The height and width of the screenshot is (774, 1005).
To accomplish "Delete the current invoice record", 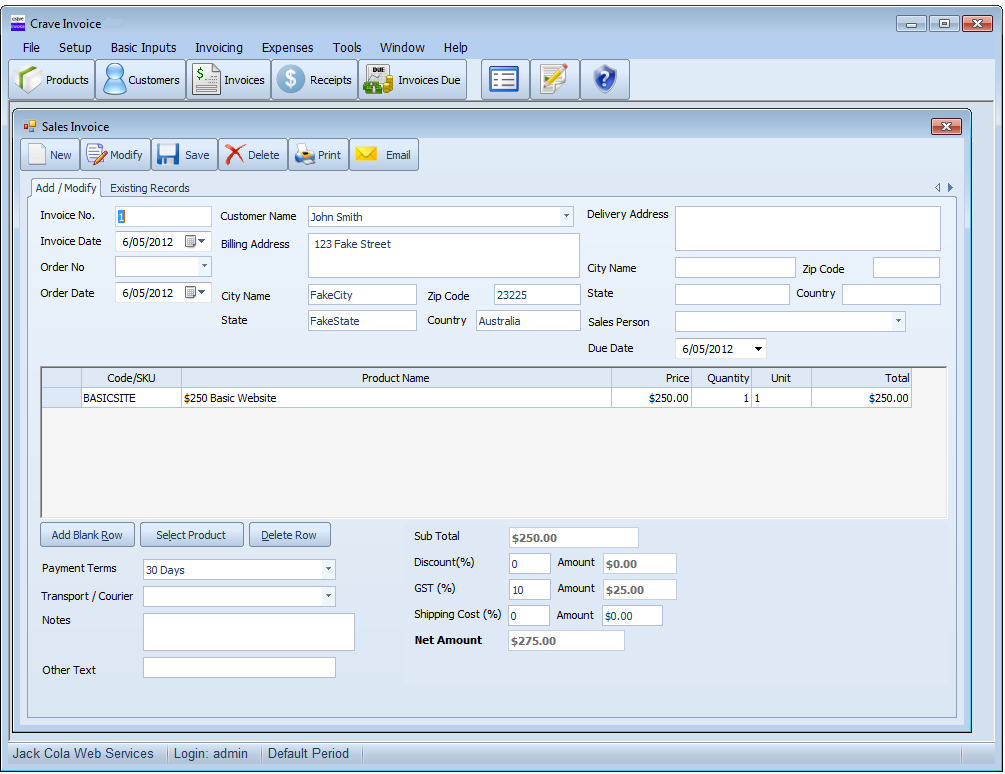I will 252,155.
